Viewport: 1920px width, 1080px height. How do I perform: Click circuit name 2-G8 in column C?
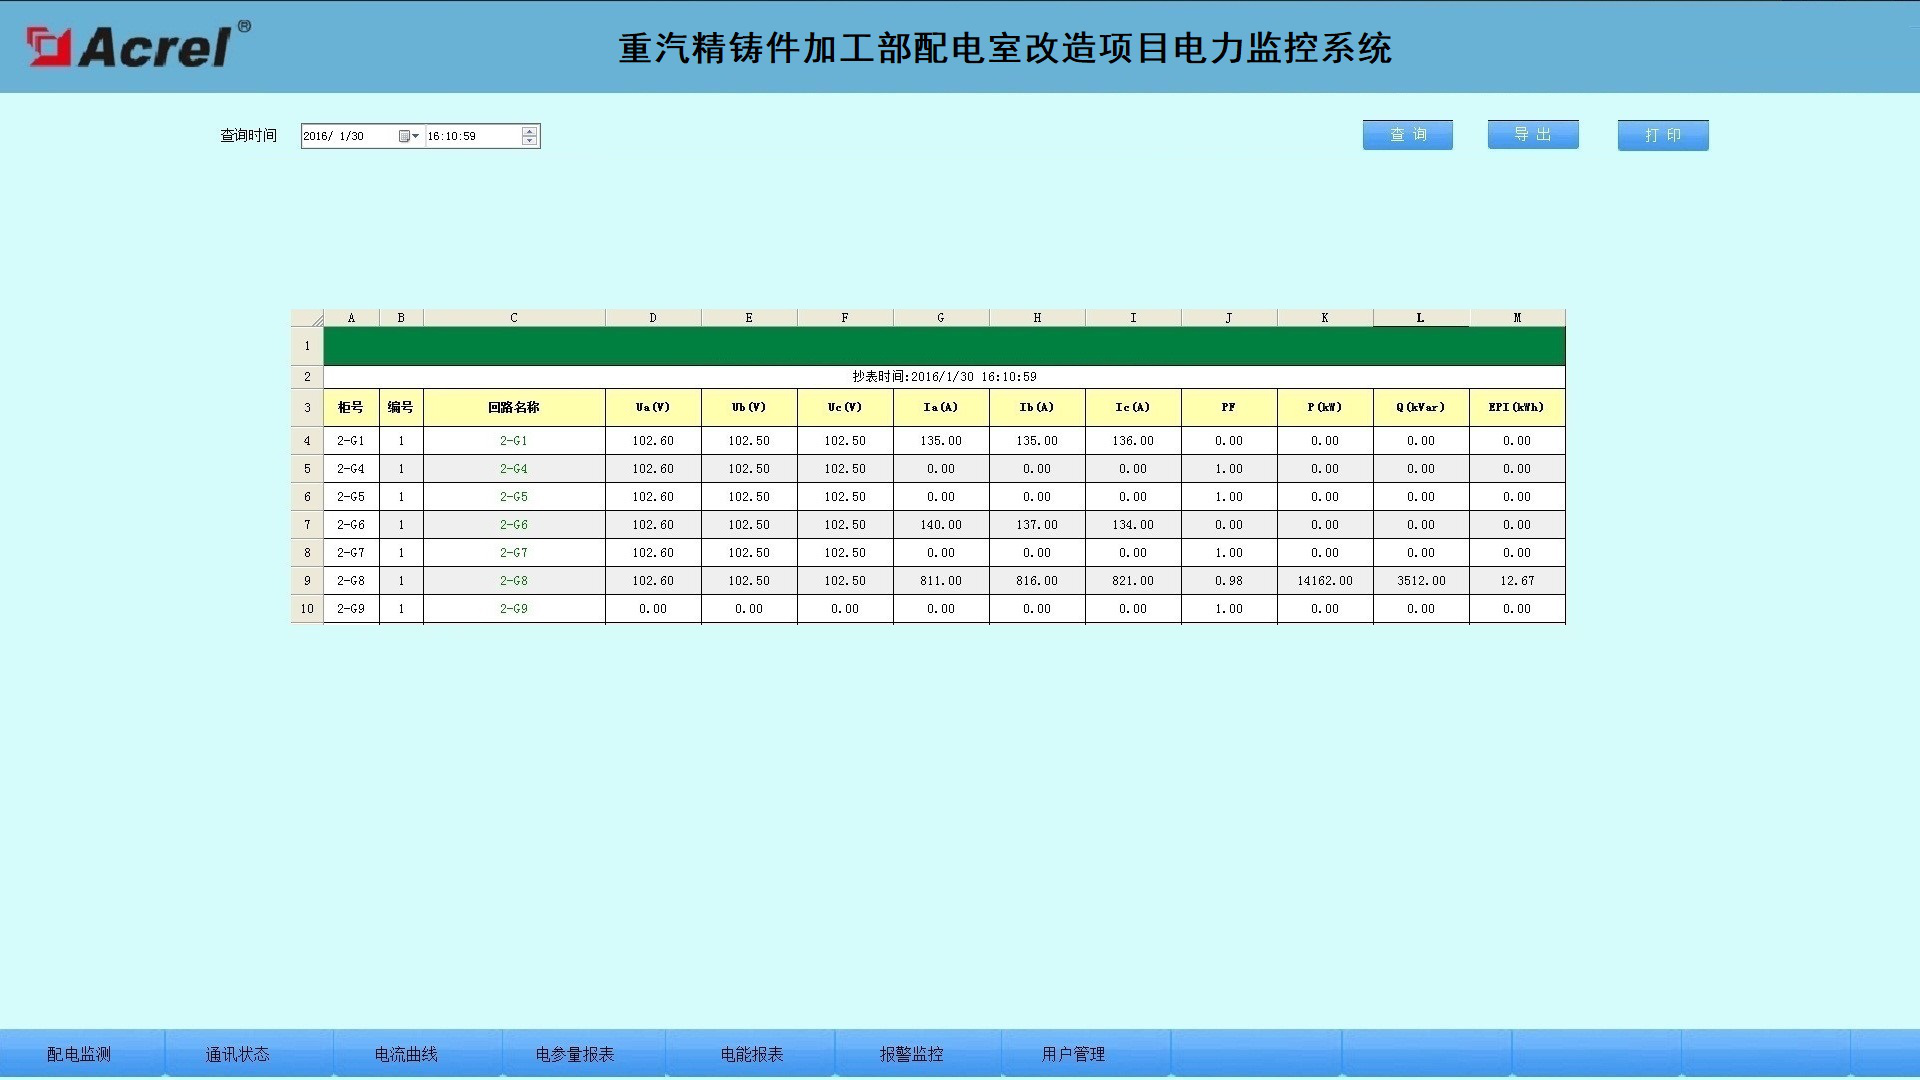click(514, 581)
